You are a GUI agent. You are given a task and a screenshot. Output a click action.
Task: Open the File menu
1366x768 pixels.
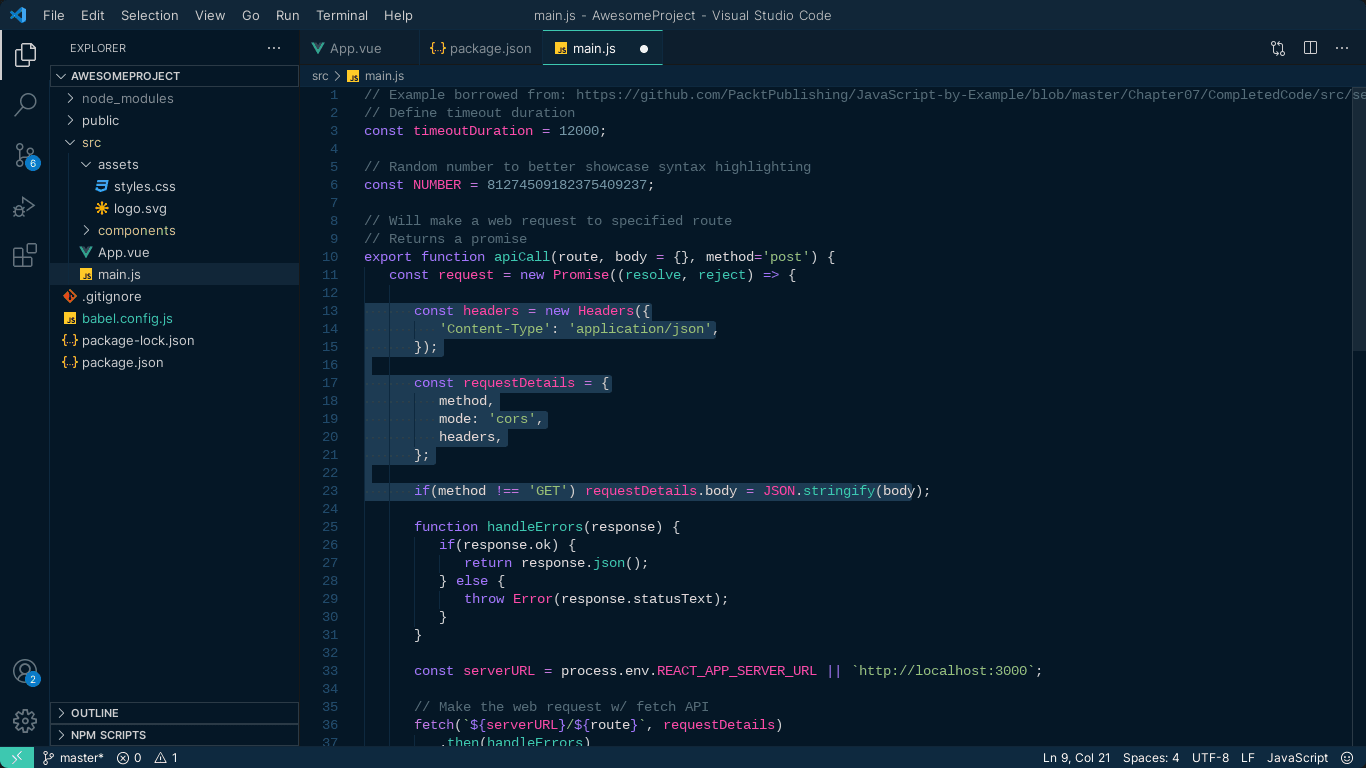point(53,15)
